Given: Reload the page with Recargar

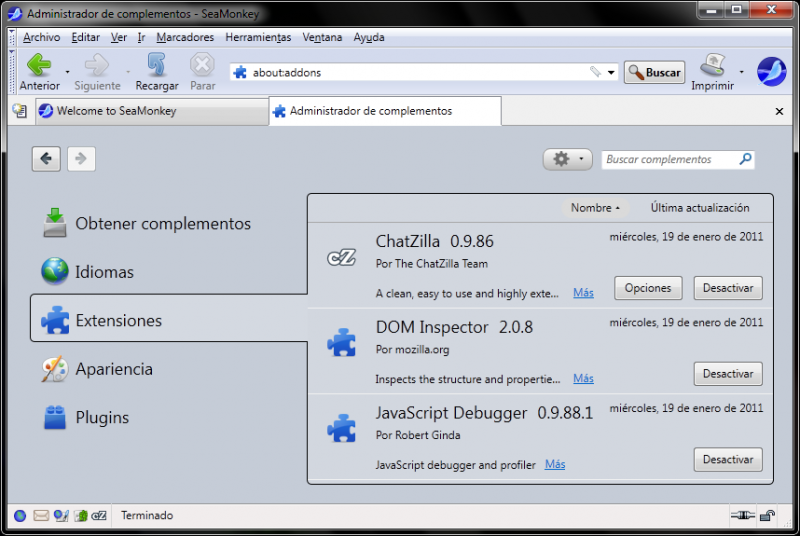Looking at the screenshot, I should (x=157, y=72).
